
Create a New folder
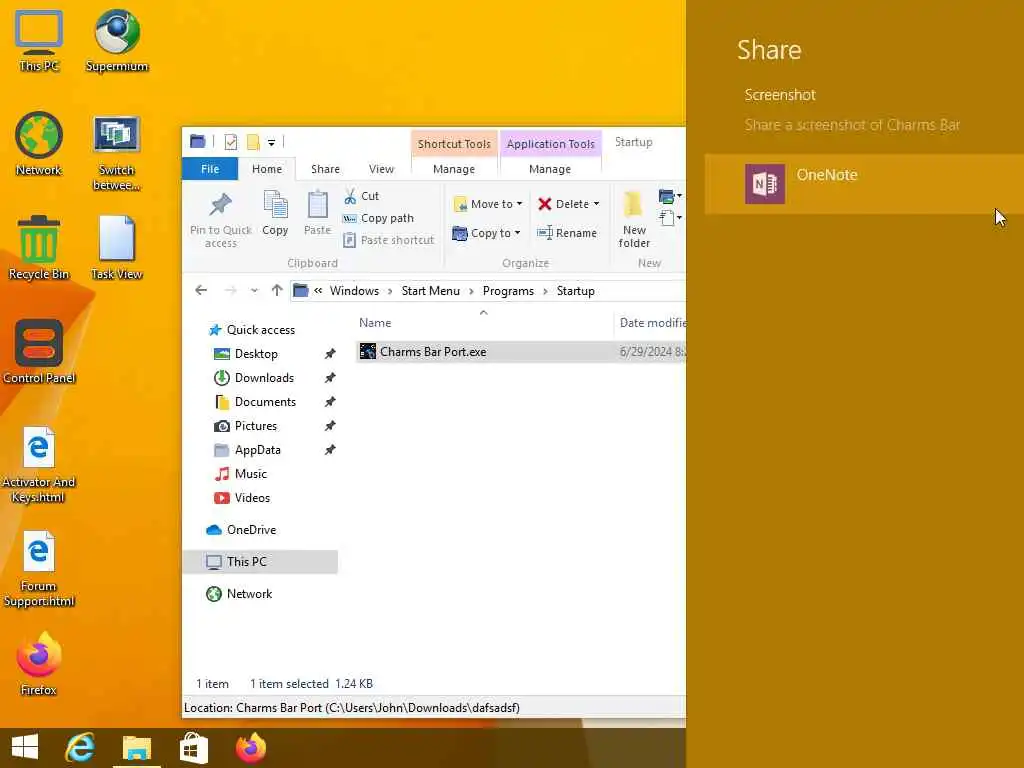634,220
